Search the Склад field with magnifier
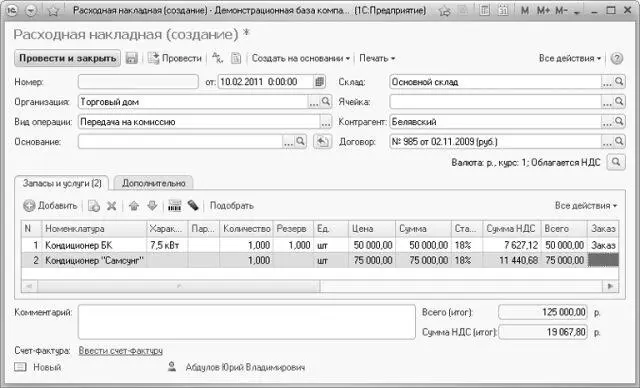 pos(619,82)
